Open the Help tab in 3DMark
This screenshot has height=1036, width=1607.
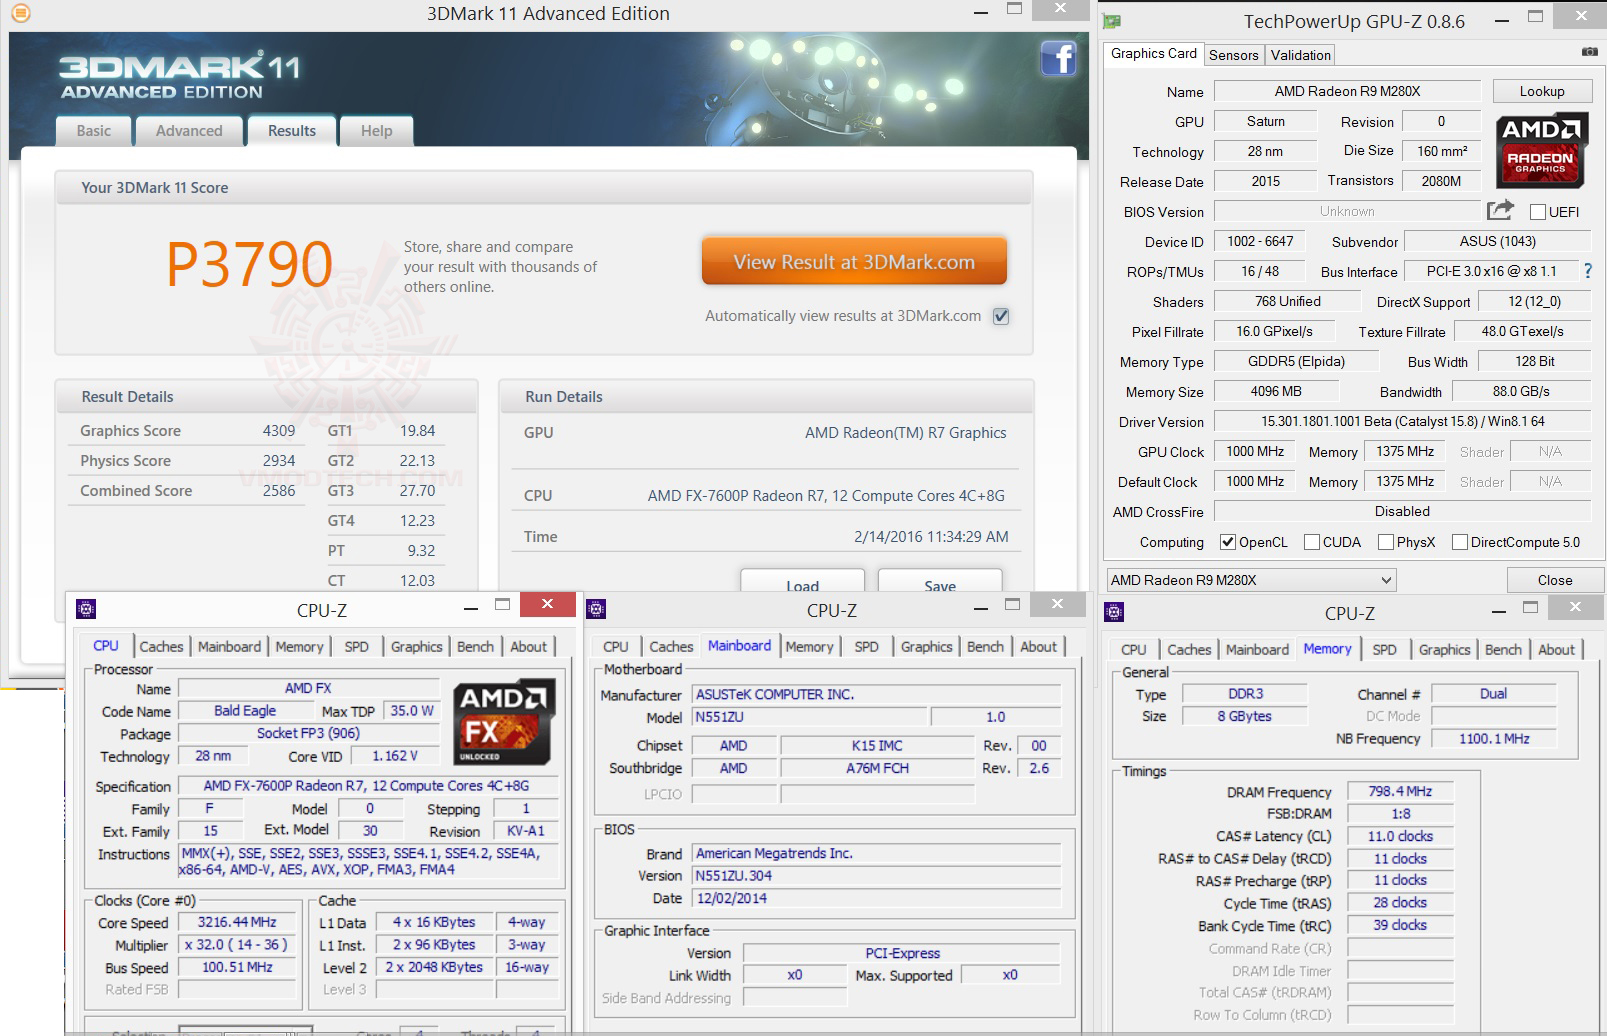point(376,131)
